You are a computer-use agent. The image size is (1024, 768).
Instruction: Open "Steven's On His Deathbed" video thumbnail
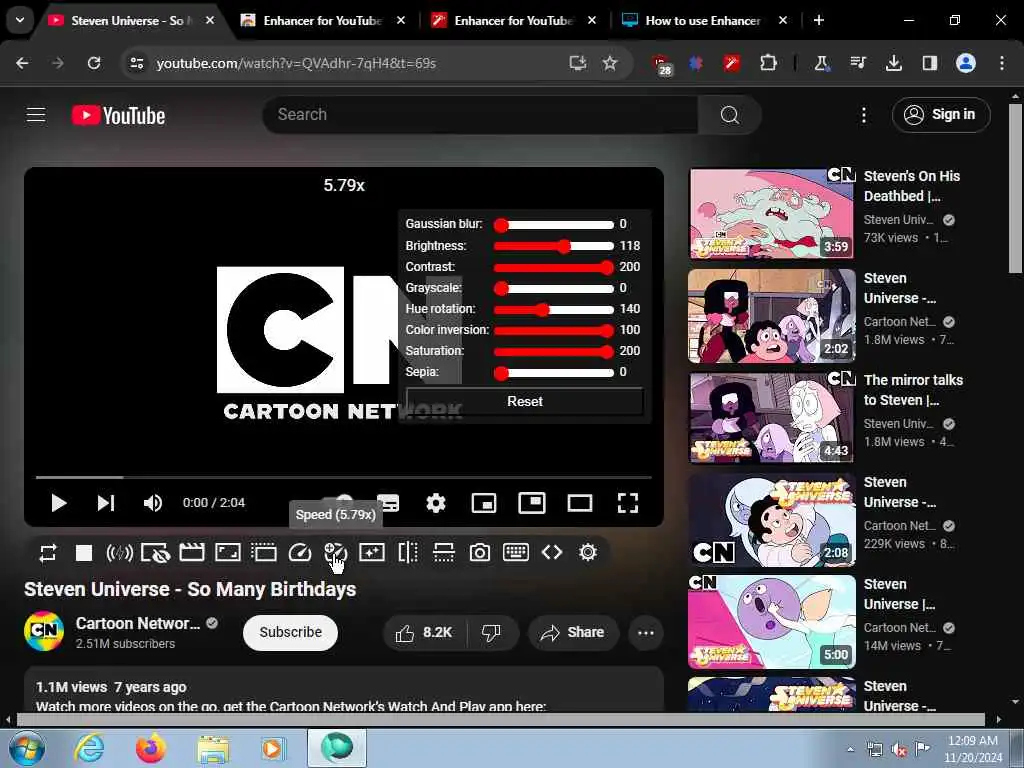coord(771,214)
